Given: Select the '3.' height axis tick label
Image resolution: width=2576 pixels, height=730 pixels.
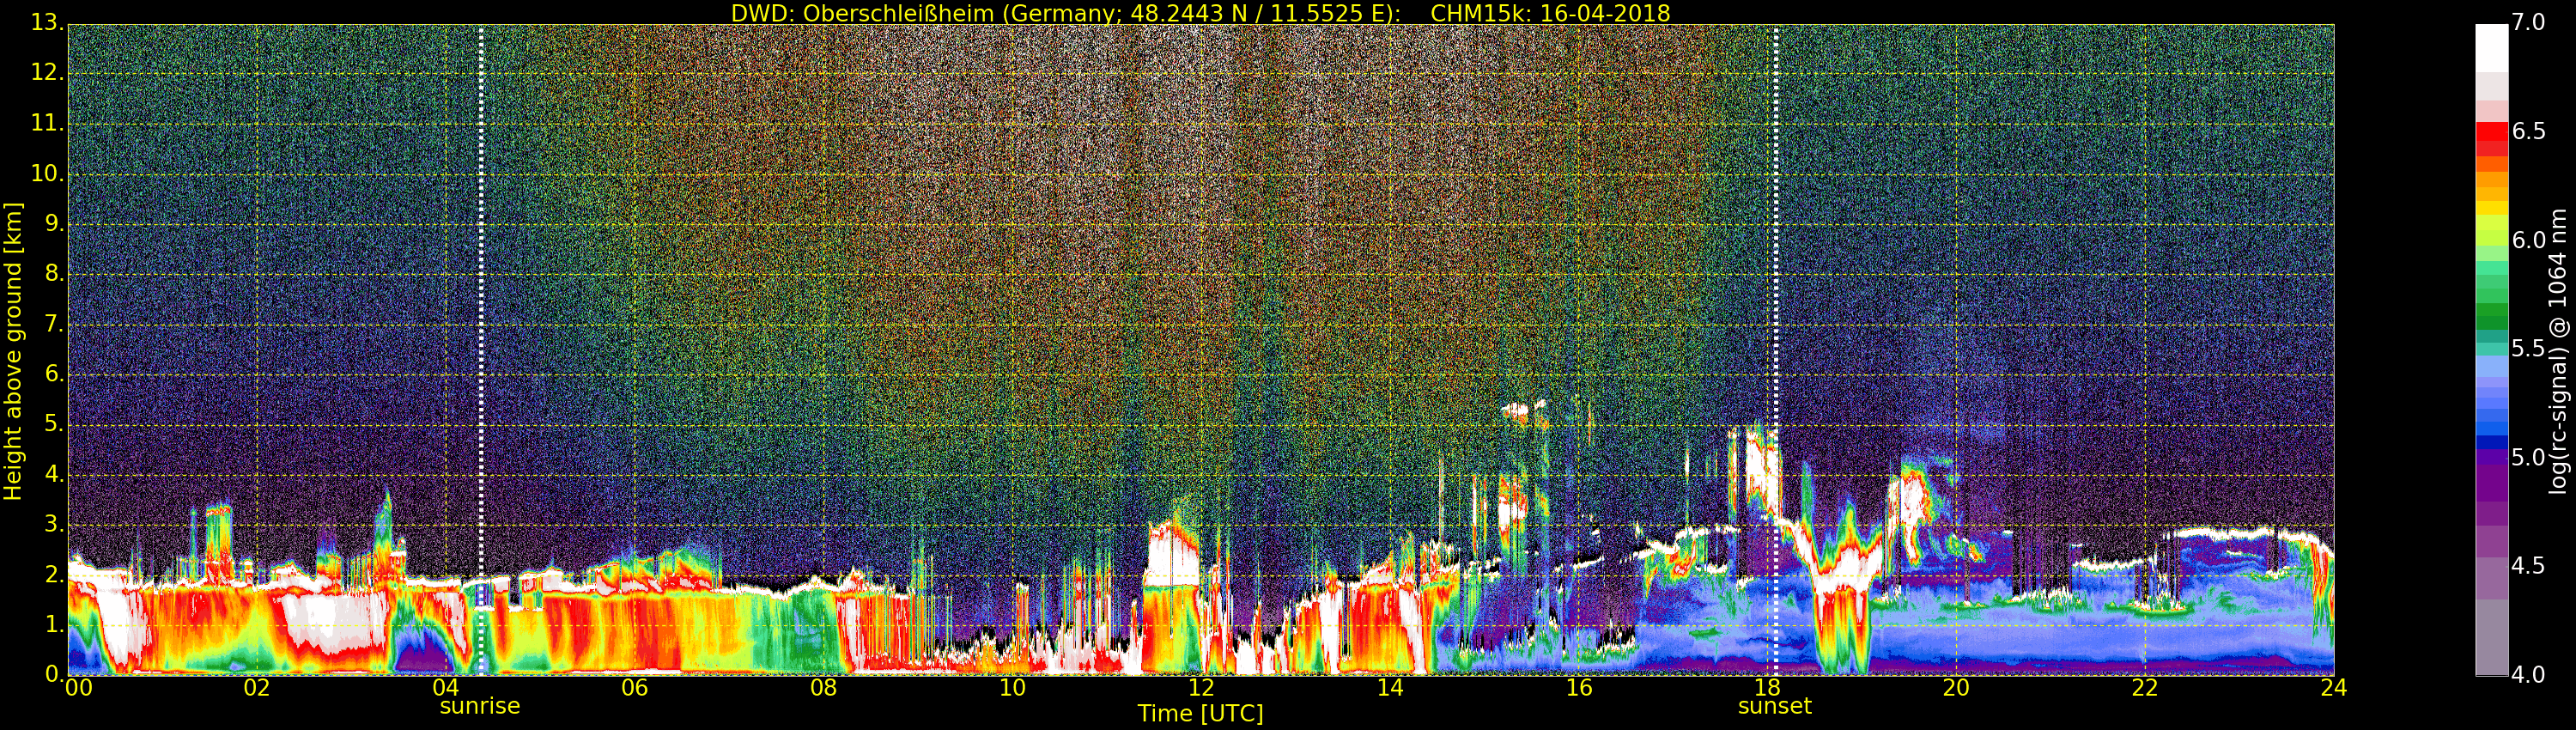Looking at the screenshot, I should [54, 524].
